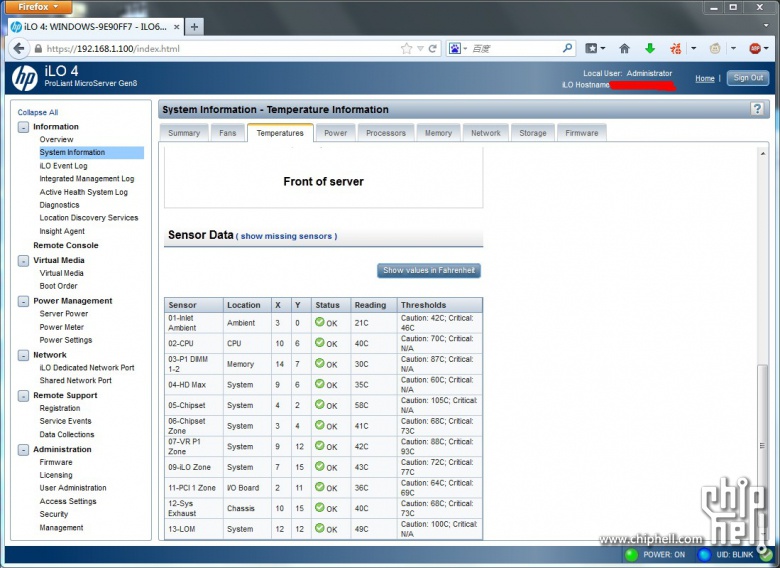Open help with the question mark icon
The image size is (780, 568).
[x=757, y=109]
